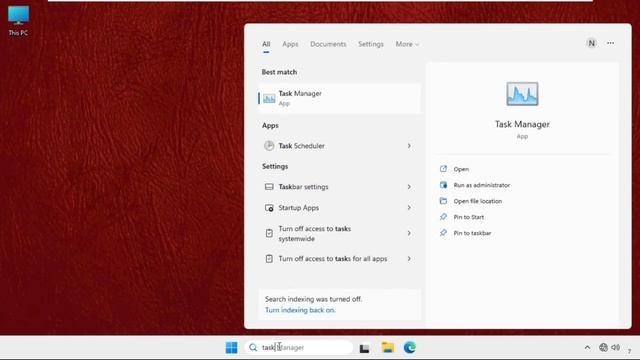Screen dimensions: 640x360
Task: Open Task View from the taskbar
Action: pyautogui.click(x=364, y=348)
